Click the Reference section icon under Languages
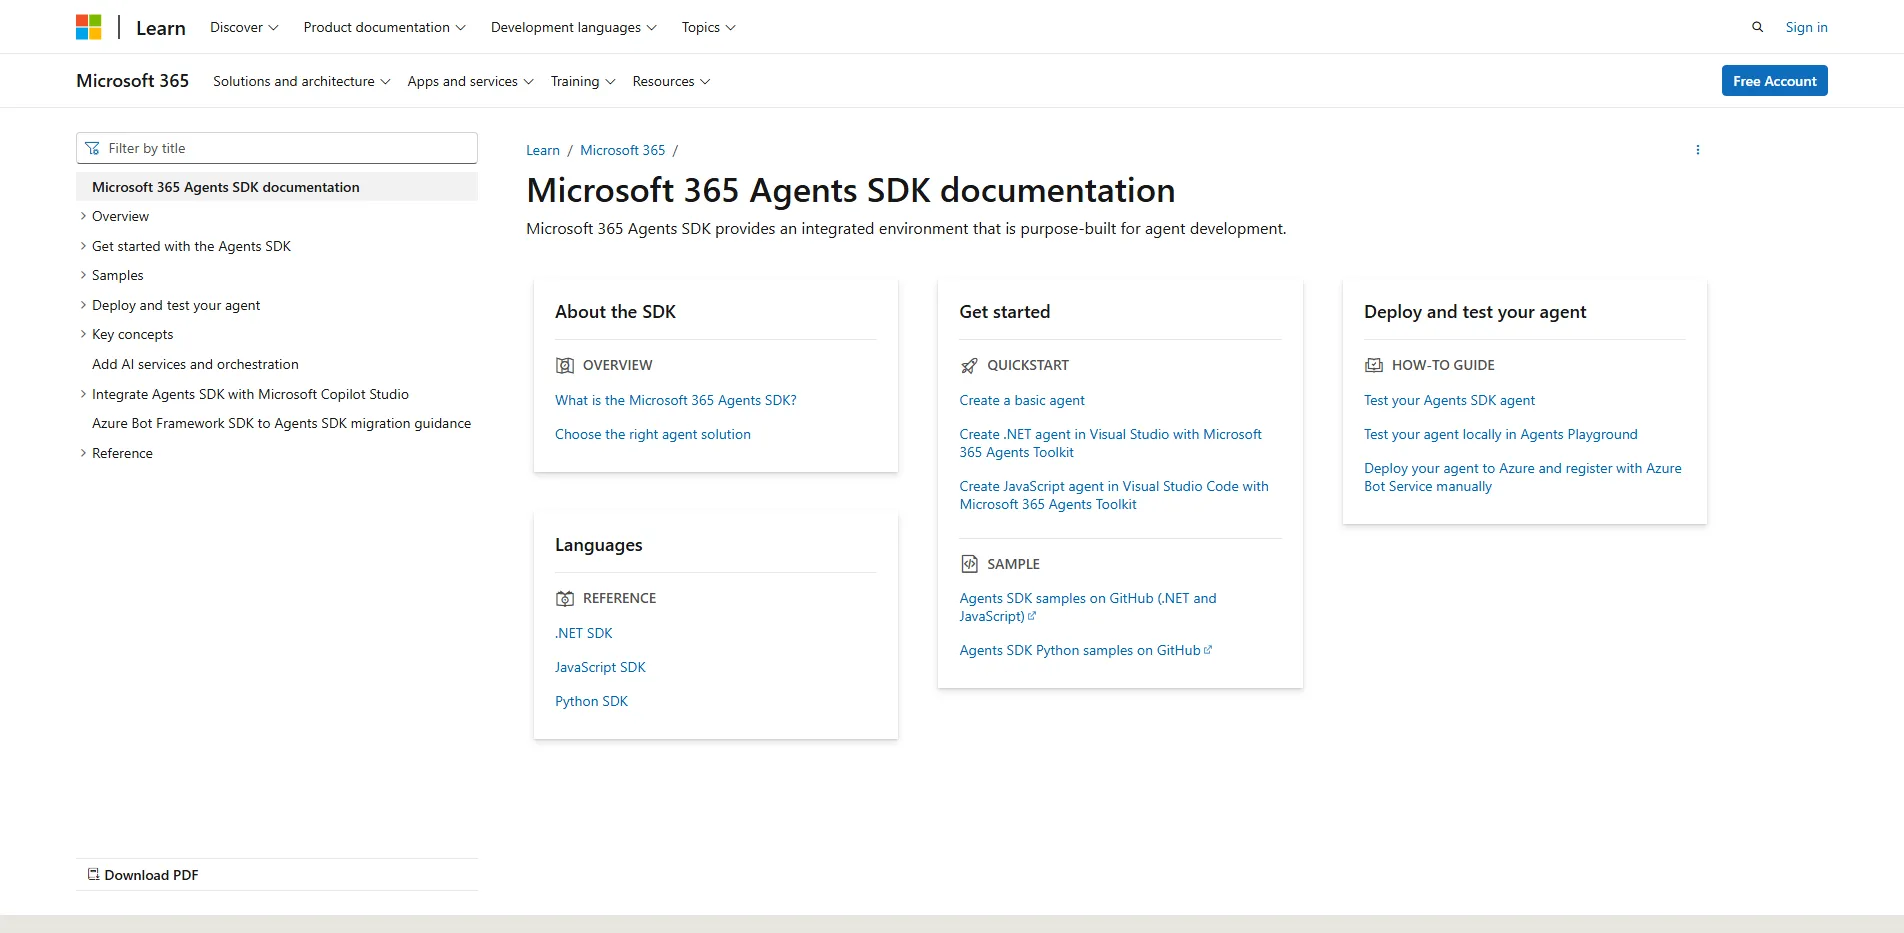This screenshot has width=1904, height=933. [x=565, y=598]
